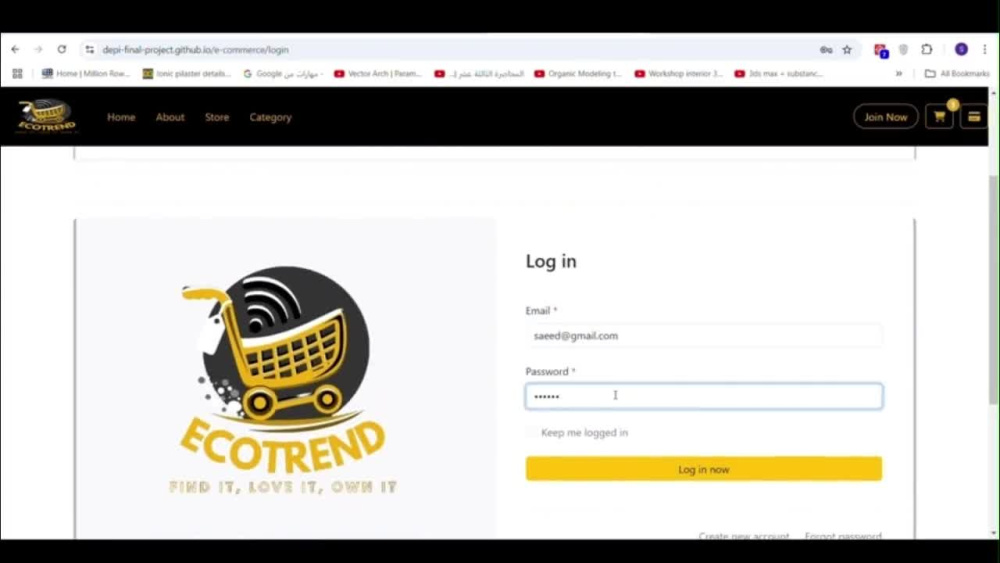This screenshot has height=563, width=1000.
Task: Bookmark this page with star icon
Action: click(x=847, y=50)
